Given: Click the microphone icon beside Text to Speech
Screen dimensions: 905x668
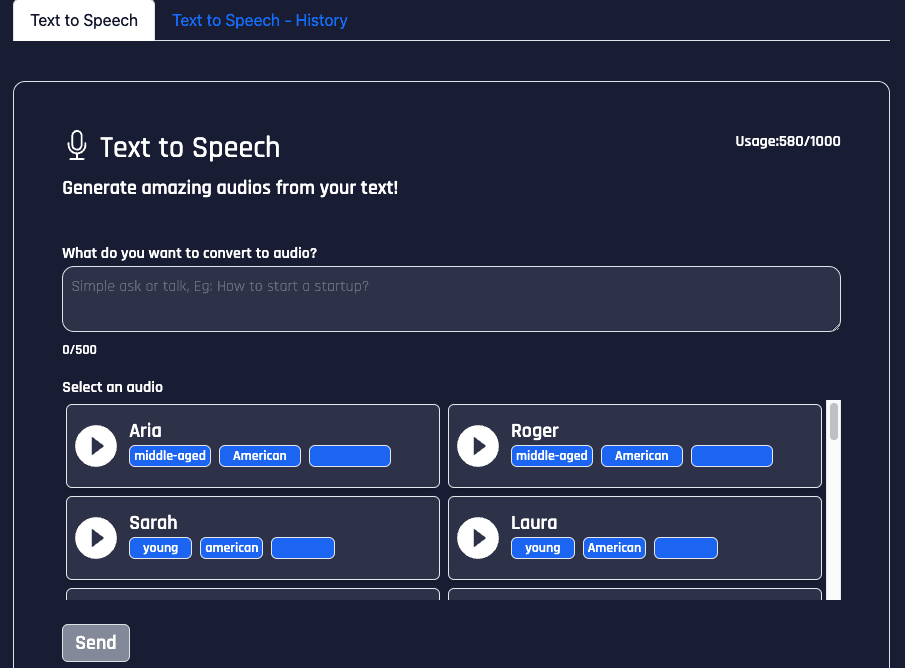Looking at the screenshot, I should 77,145.
